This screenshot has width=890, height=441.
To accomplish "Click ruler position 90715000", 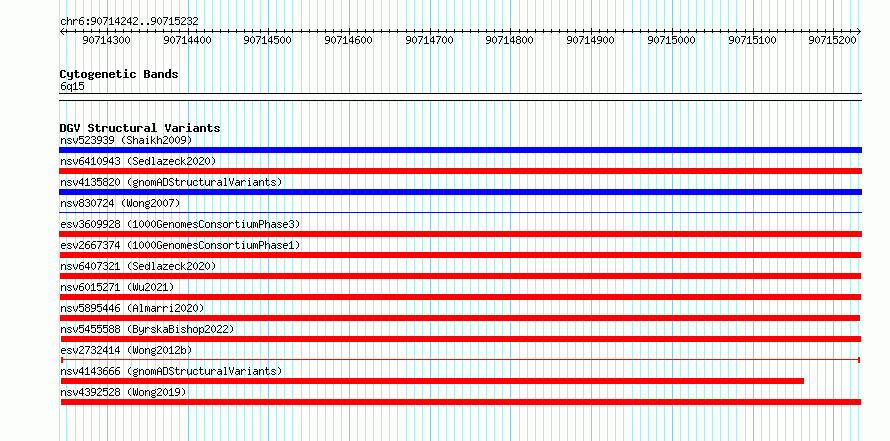I will pyautogui.click(x=671, y=40).
